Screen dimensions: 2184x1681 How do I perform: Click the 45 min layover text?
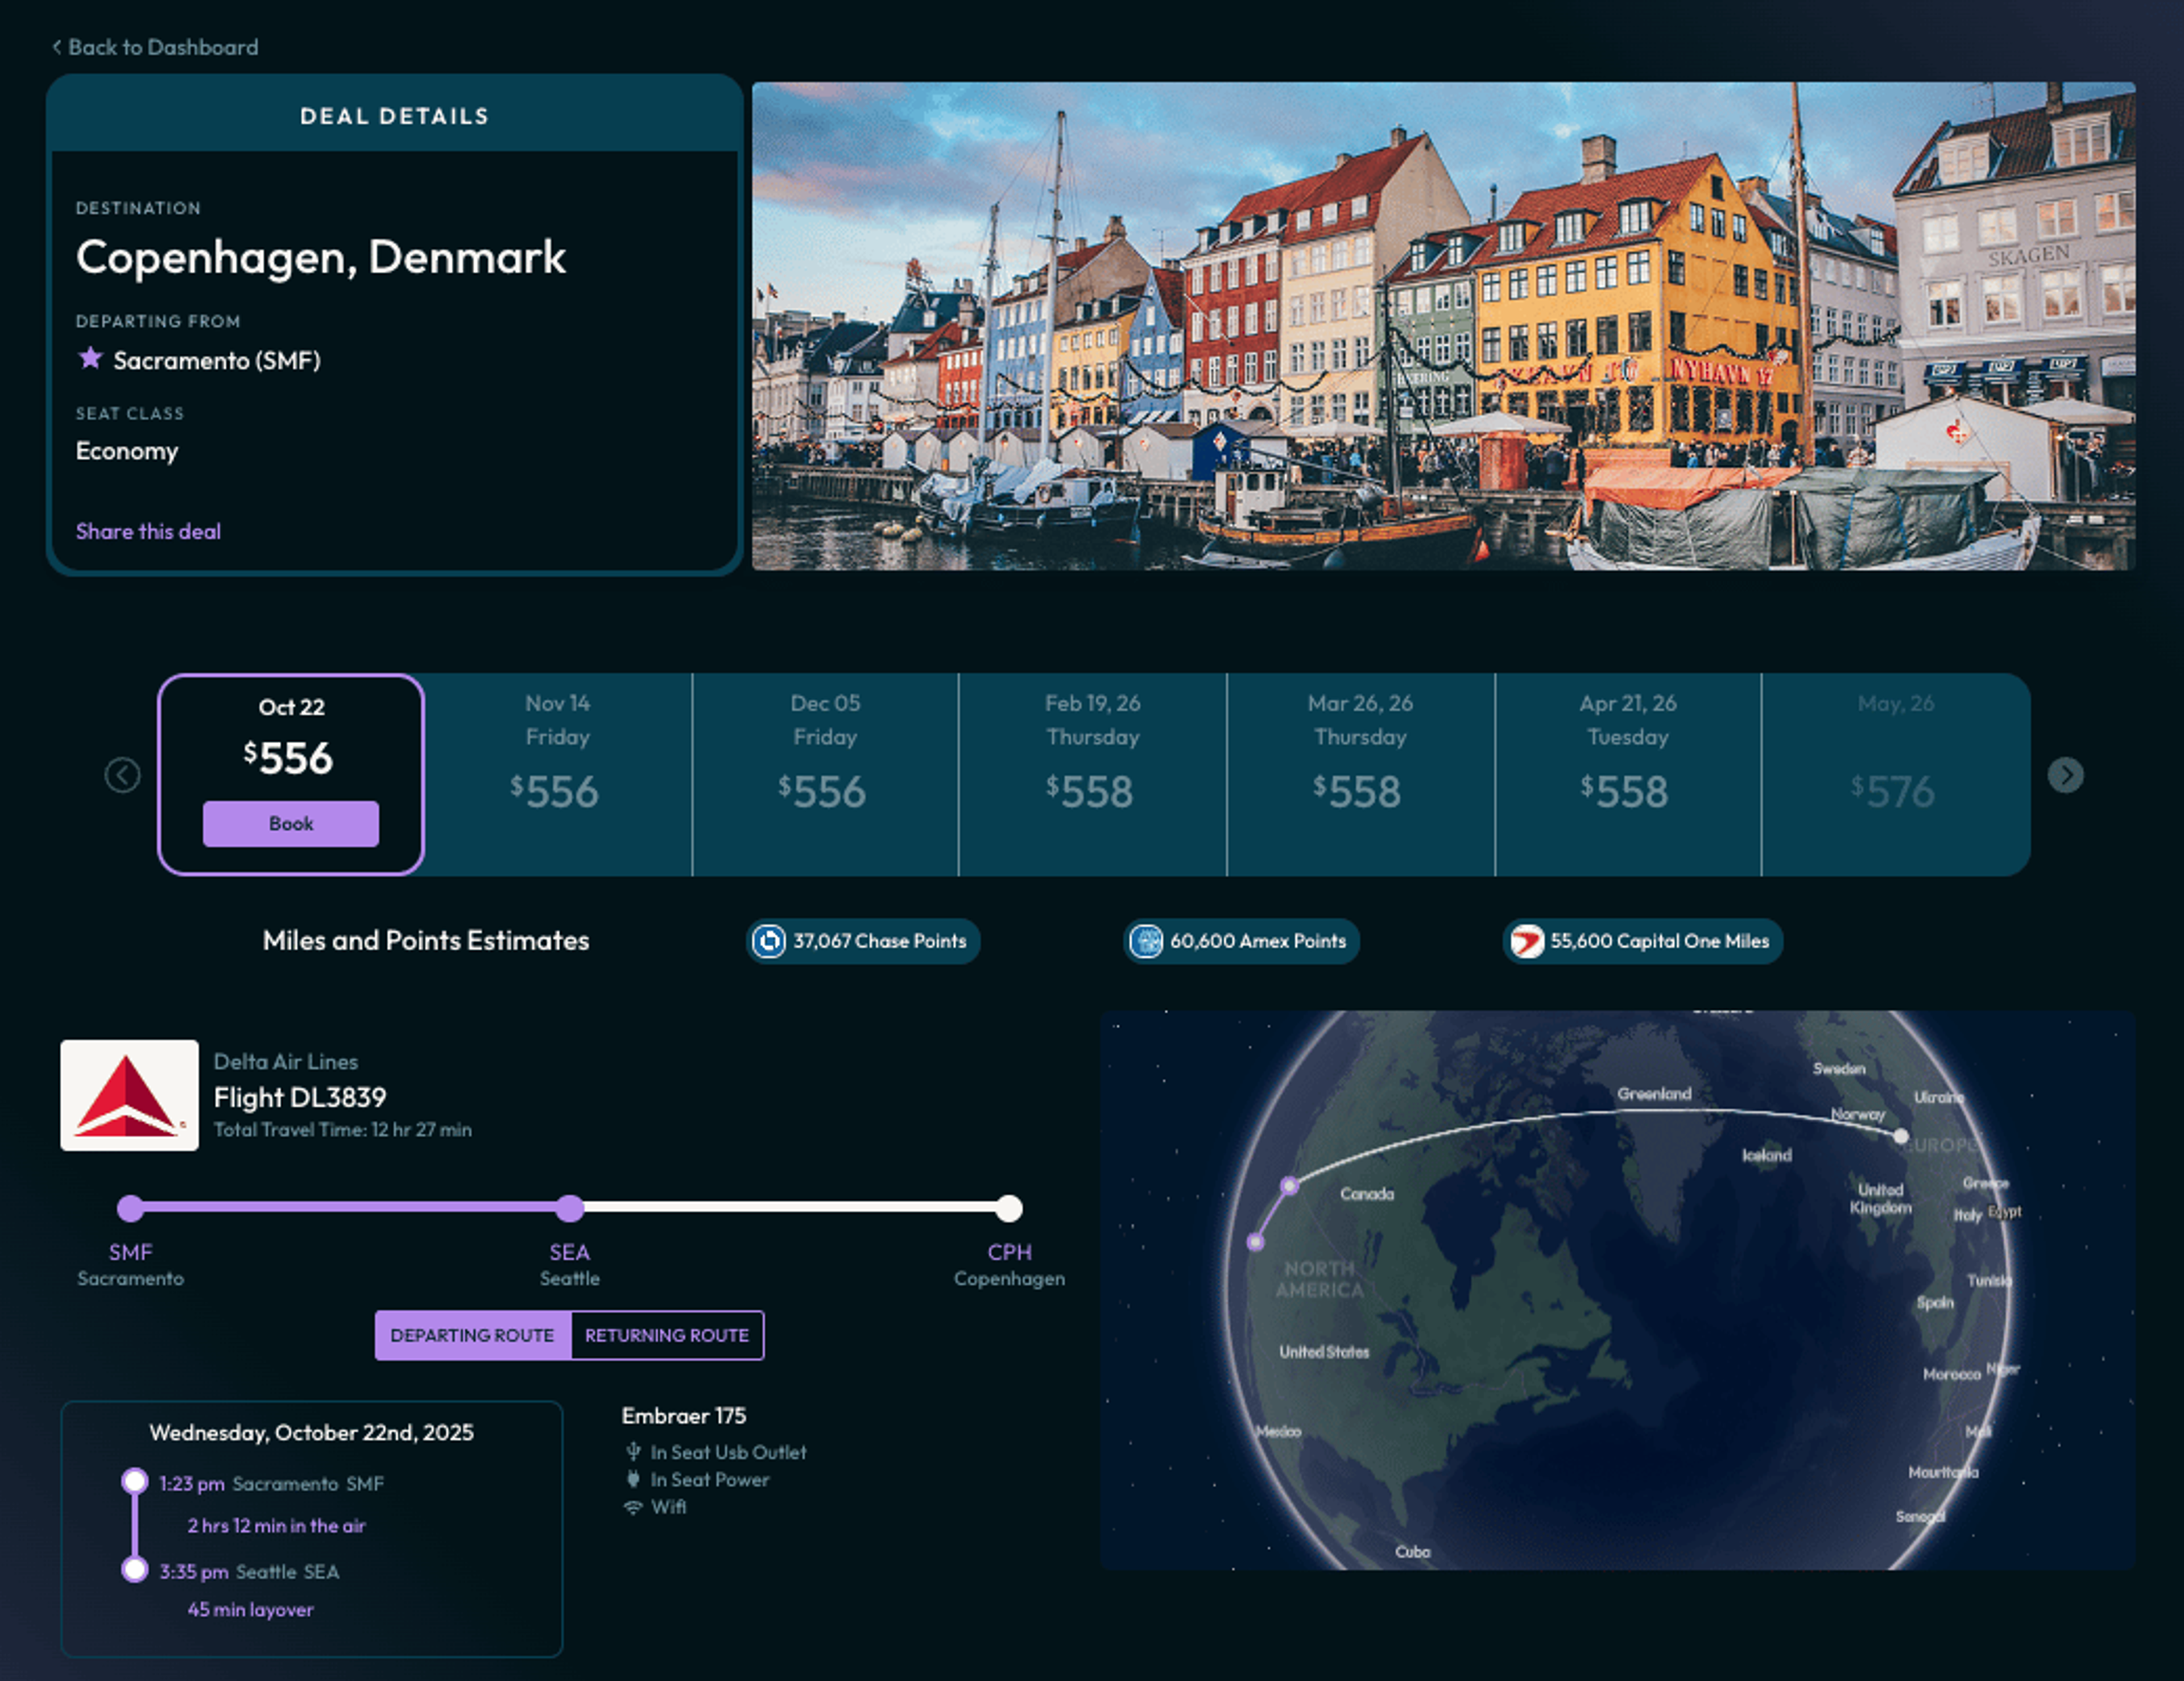click(x=251, y=1610)
